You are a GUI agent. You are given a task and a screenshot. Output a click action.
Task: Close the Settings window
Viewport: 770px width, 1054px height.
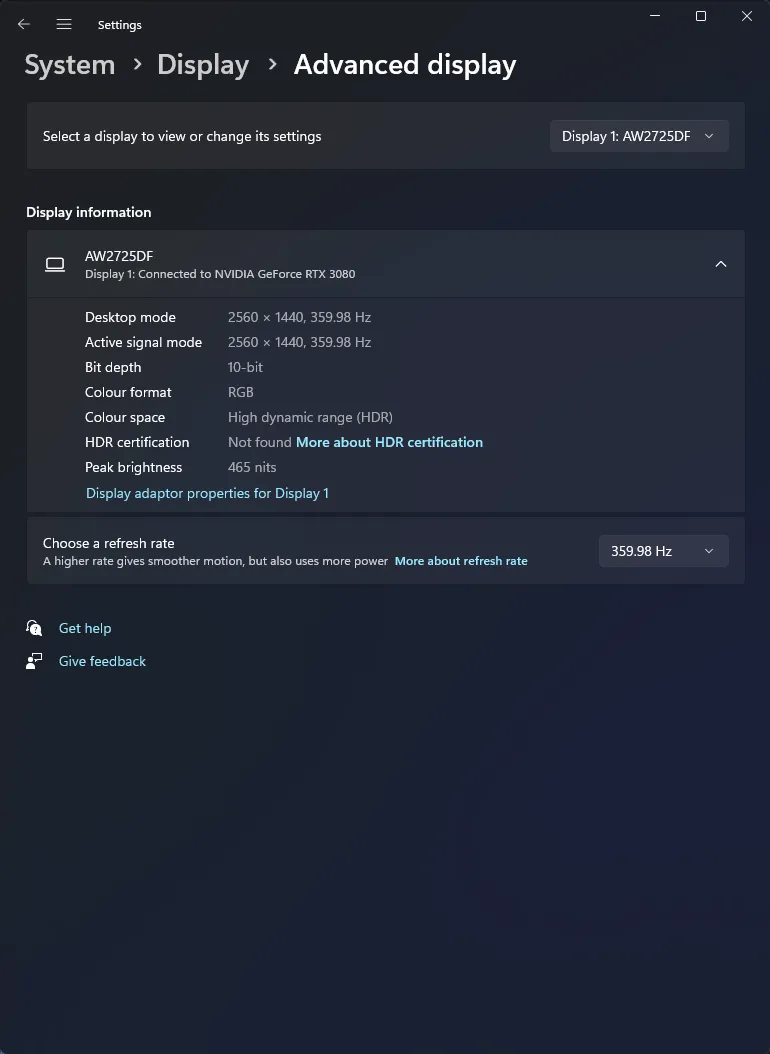pyautogui.click(x=746, y=16)
